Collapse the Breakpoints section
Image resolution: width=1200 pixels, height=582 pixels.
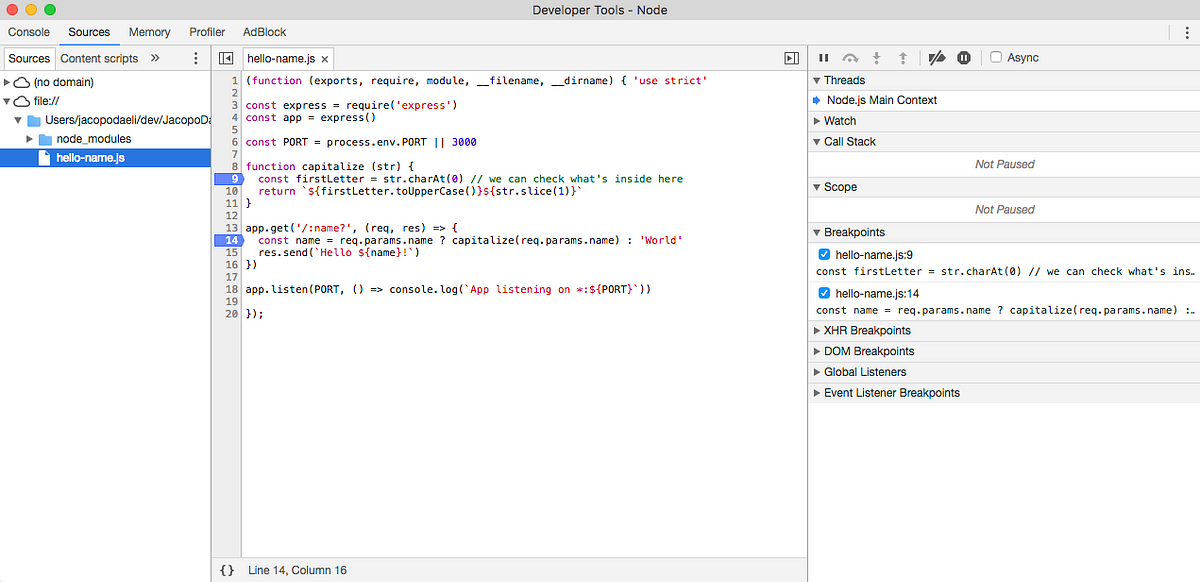(x=816, y=232)
